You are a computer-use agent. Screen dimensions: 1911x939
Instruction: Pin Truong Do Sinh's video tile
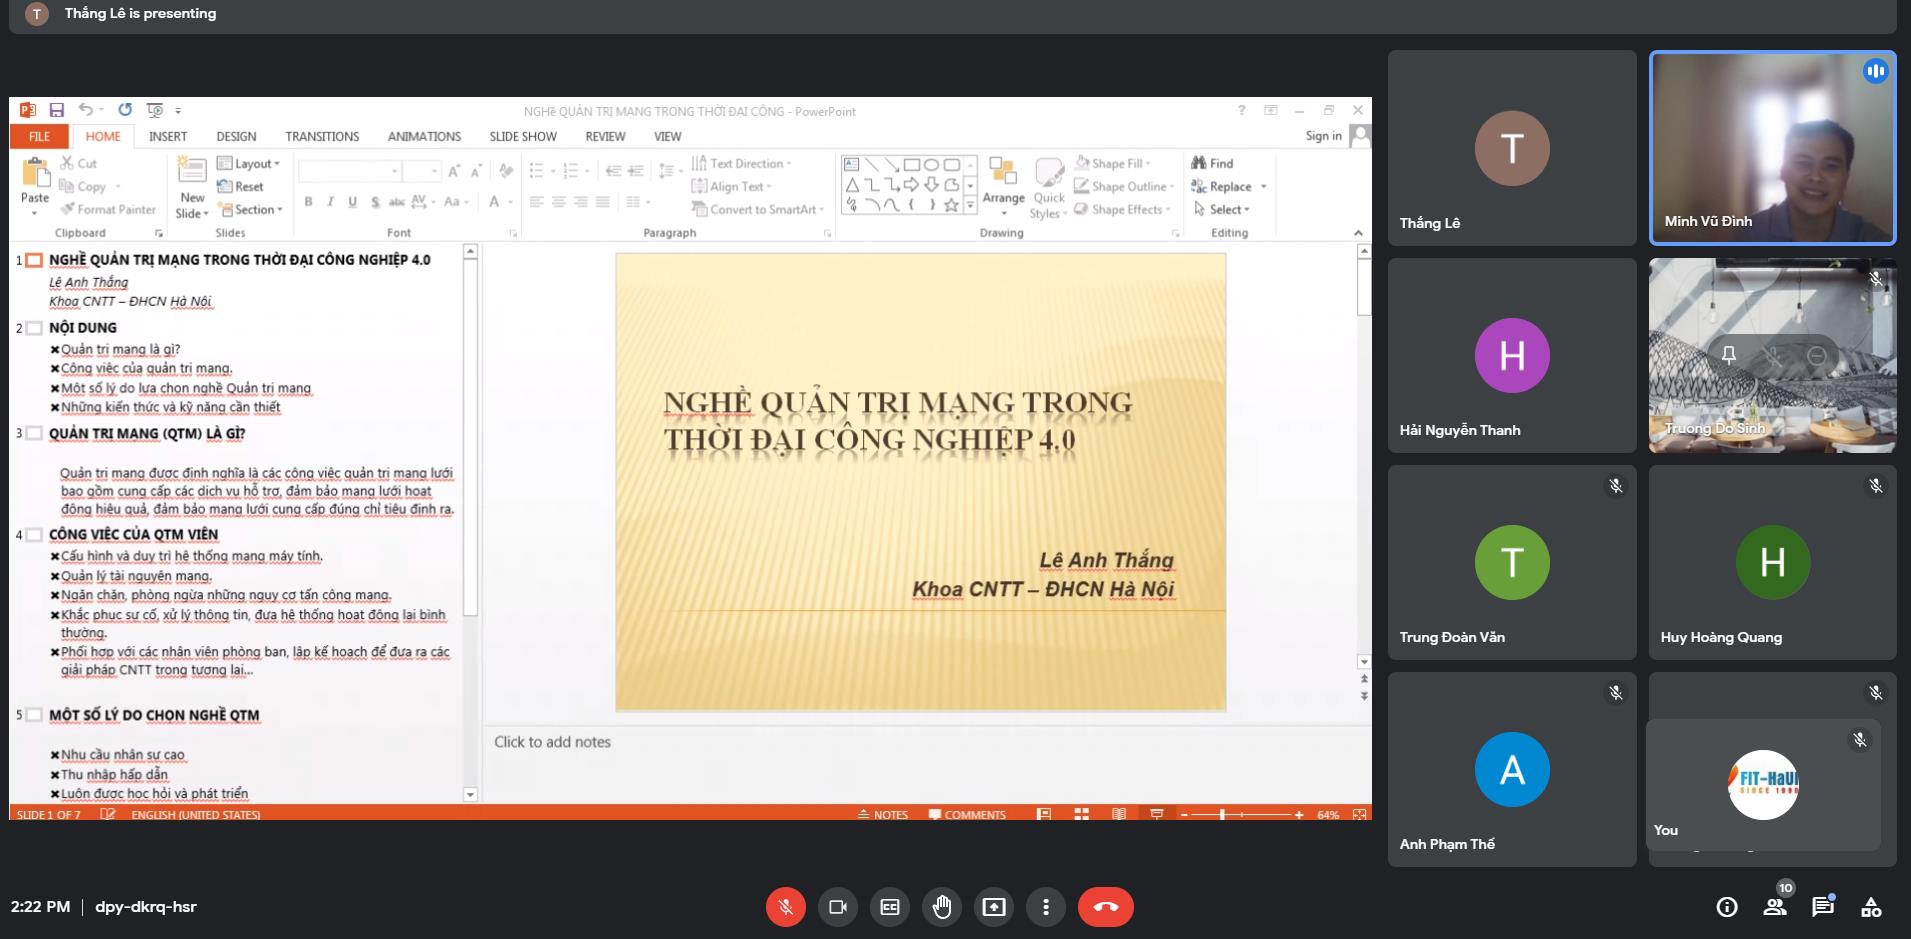[x=1728, y=355]
